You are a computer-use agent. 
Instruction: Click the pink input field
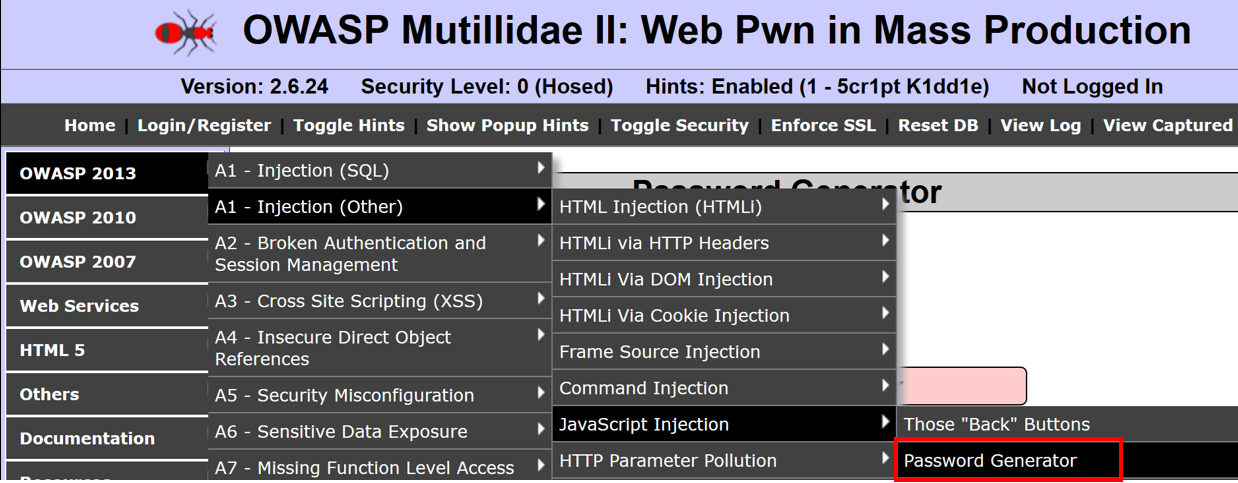(962, 386)
